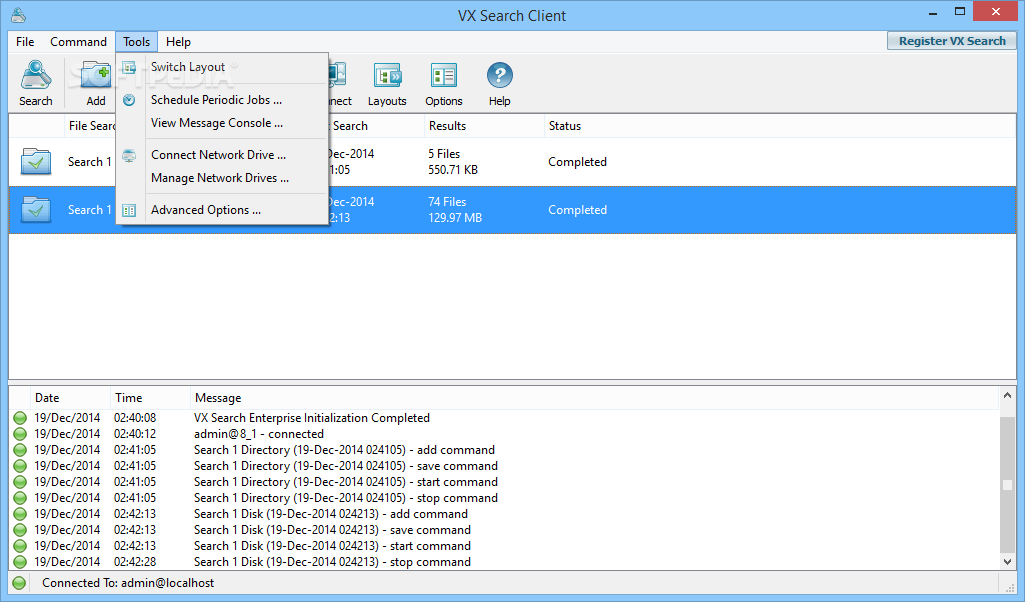Click the Switch Layout menu icon
Viewport: 1025px width, 602px height.
click(x=129, y=67)
